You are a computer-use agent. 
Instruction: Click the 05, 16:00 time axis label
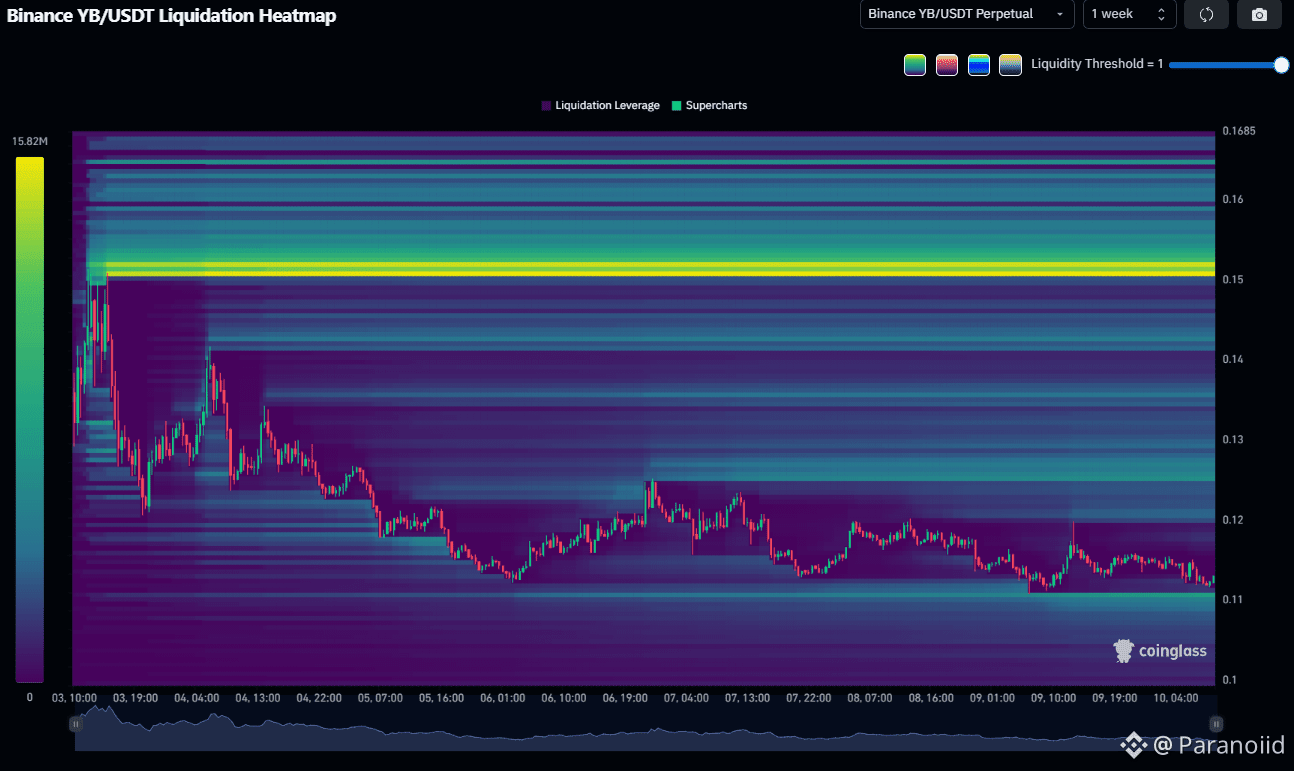441,697
